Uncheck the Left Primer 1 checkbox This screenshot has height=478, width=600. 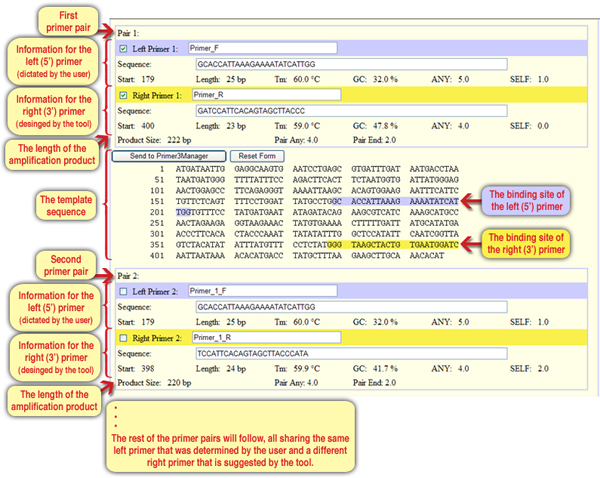click(122, 47)
